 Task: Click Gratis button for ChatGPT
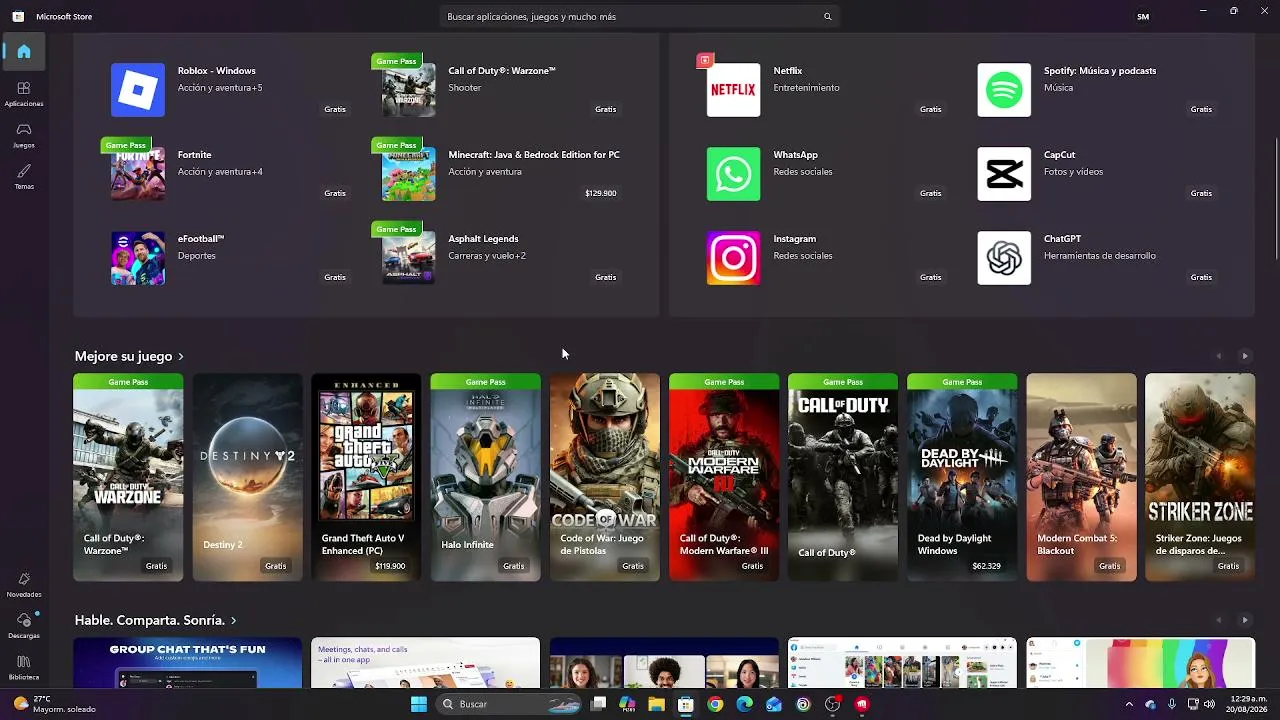click(1201, 277)
